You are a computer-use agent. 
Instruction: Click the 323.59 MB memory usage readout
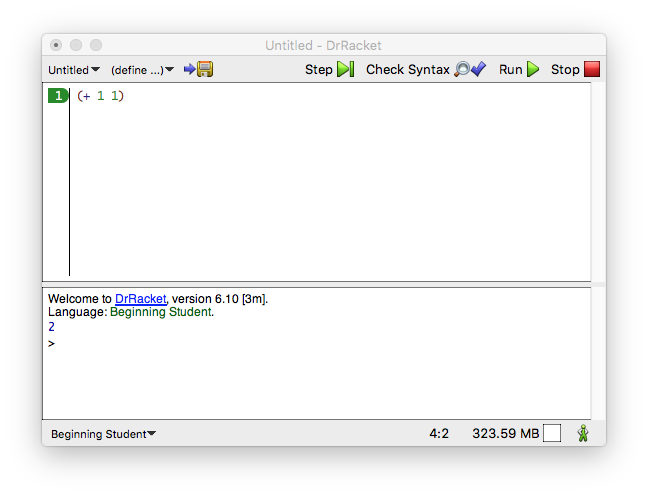(x=505, y=434)
